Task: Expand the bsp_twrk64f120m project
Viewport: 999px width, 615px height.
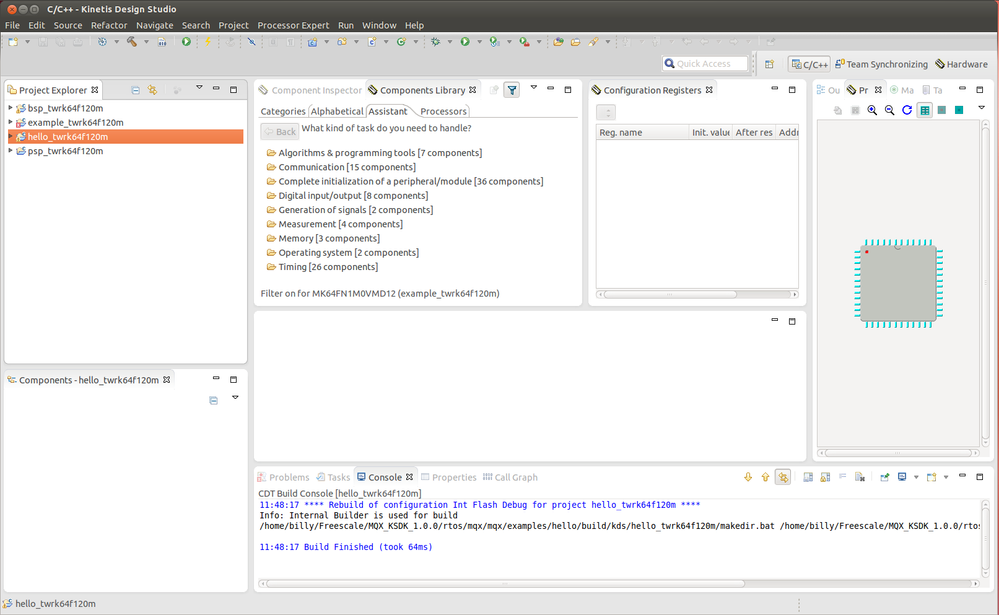Action: coord(10,108)
